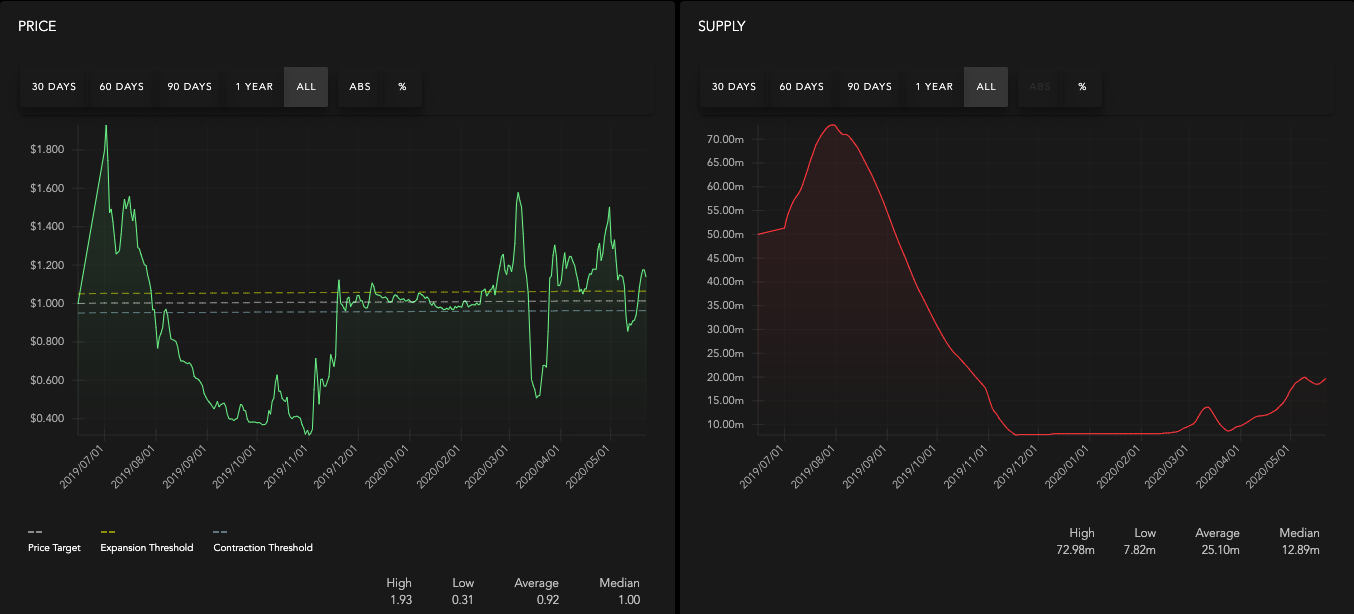Toggle Contraction Threshold legend entry

(263, 548)
